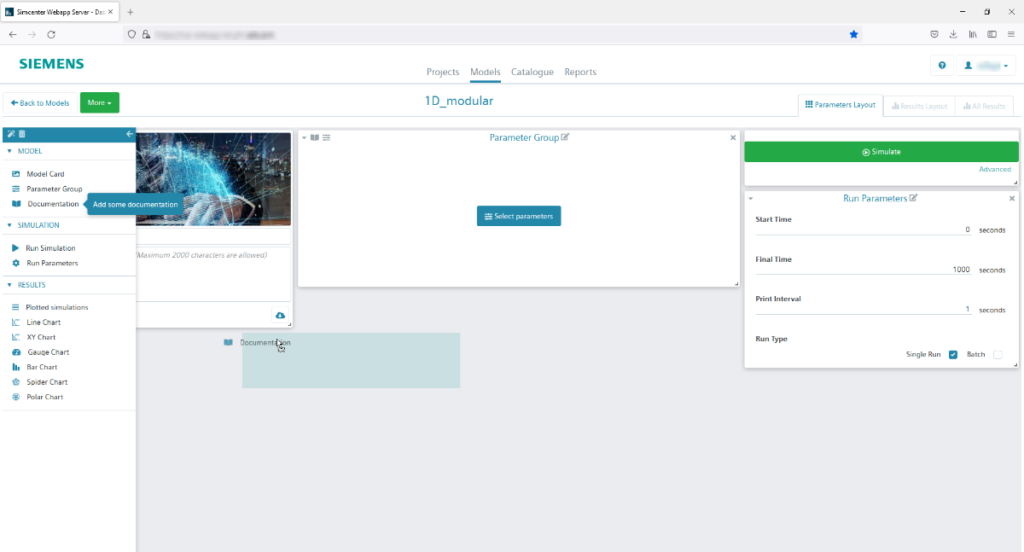The image size is (1024, 552).
Task: Collapse the Parameter Group panel arrow
Action: point(304,138)
